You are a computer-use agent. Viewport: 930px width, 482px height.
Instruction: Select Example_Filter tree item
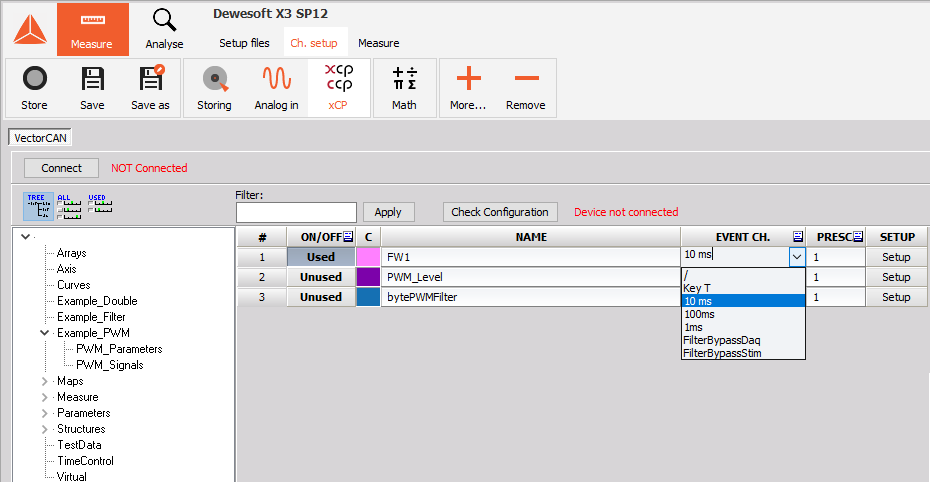tap(91, 317)
